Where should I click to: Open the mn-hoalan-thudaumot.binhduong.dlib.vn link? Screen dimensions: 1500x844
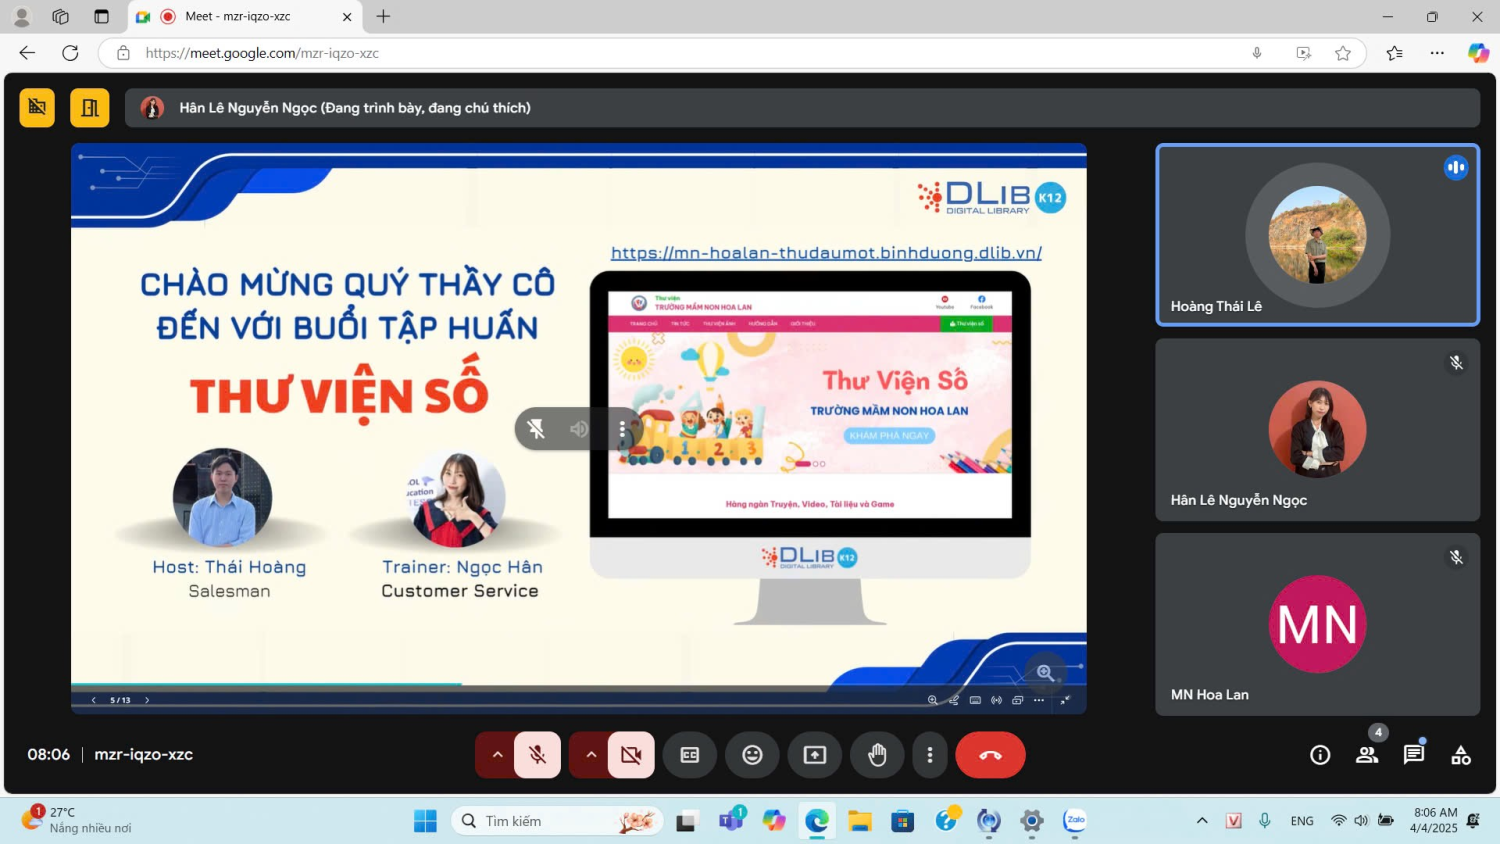point(826,253)
